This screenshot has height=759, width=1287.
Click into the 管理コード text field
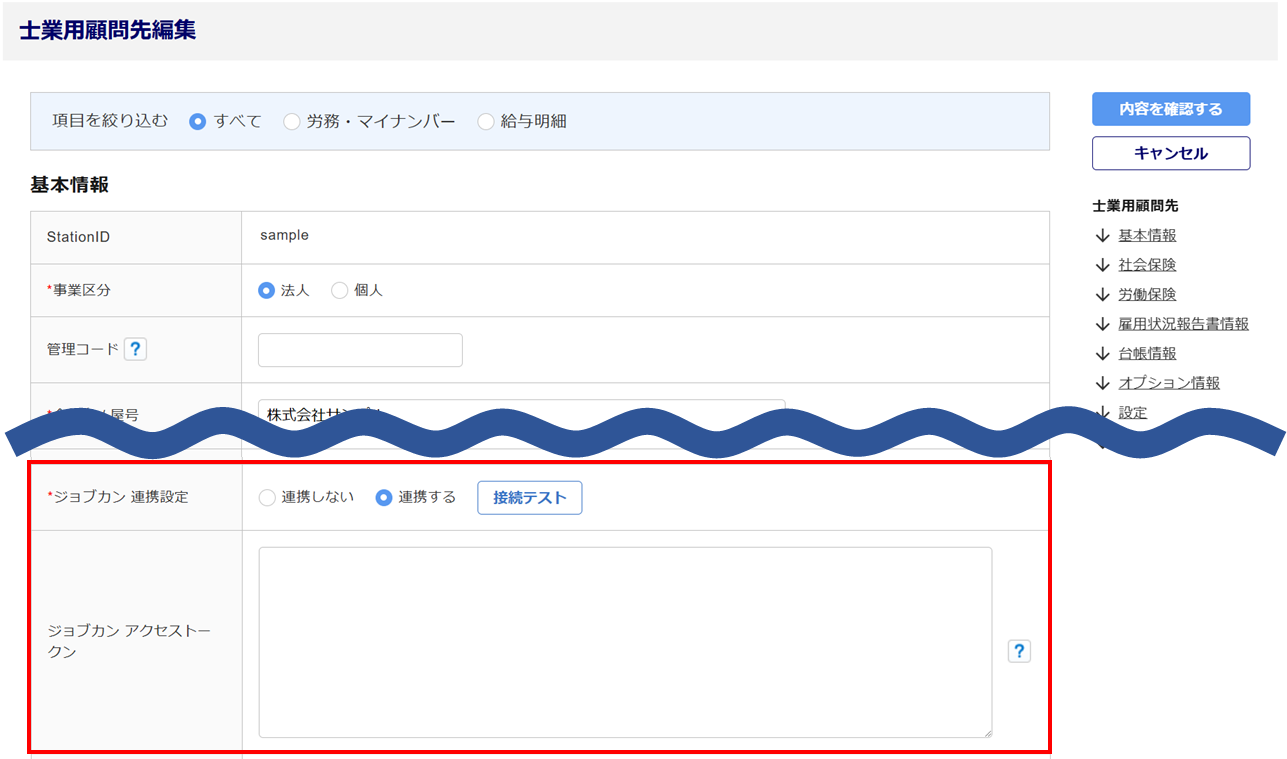pos(360,350)
